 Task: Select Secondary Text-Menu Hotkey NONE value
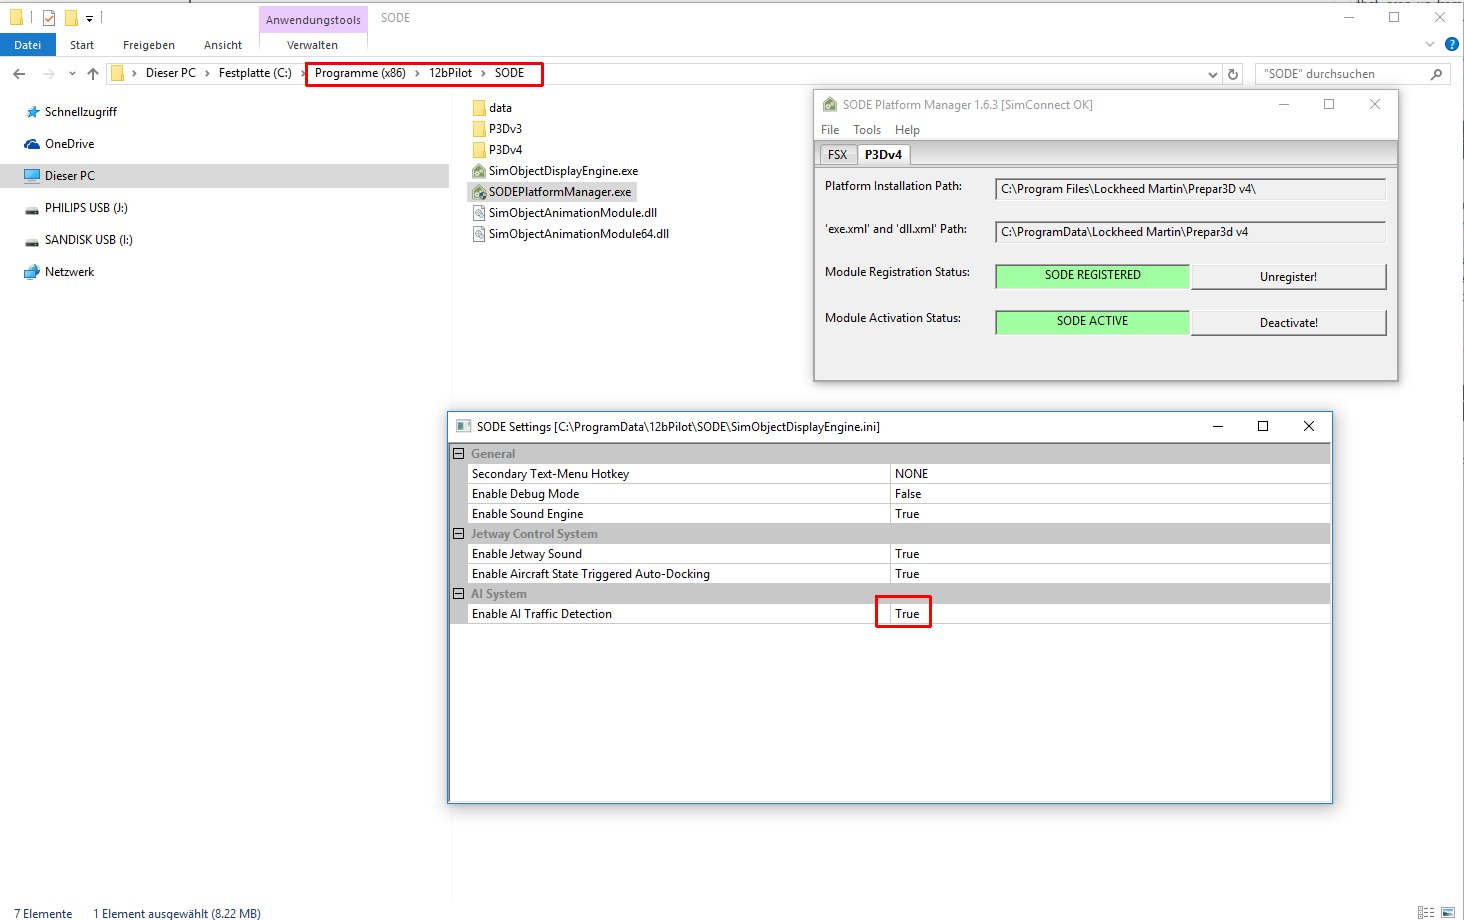pos(1110,474)
